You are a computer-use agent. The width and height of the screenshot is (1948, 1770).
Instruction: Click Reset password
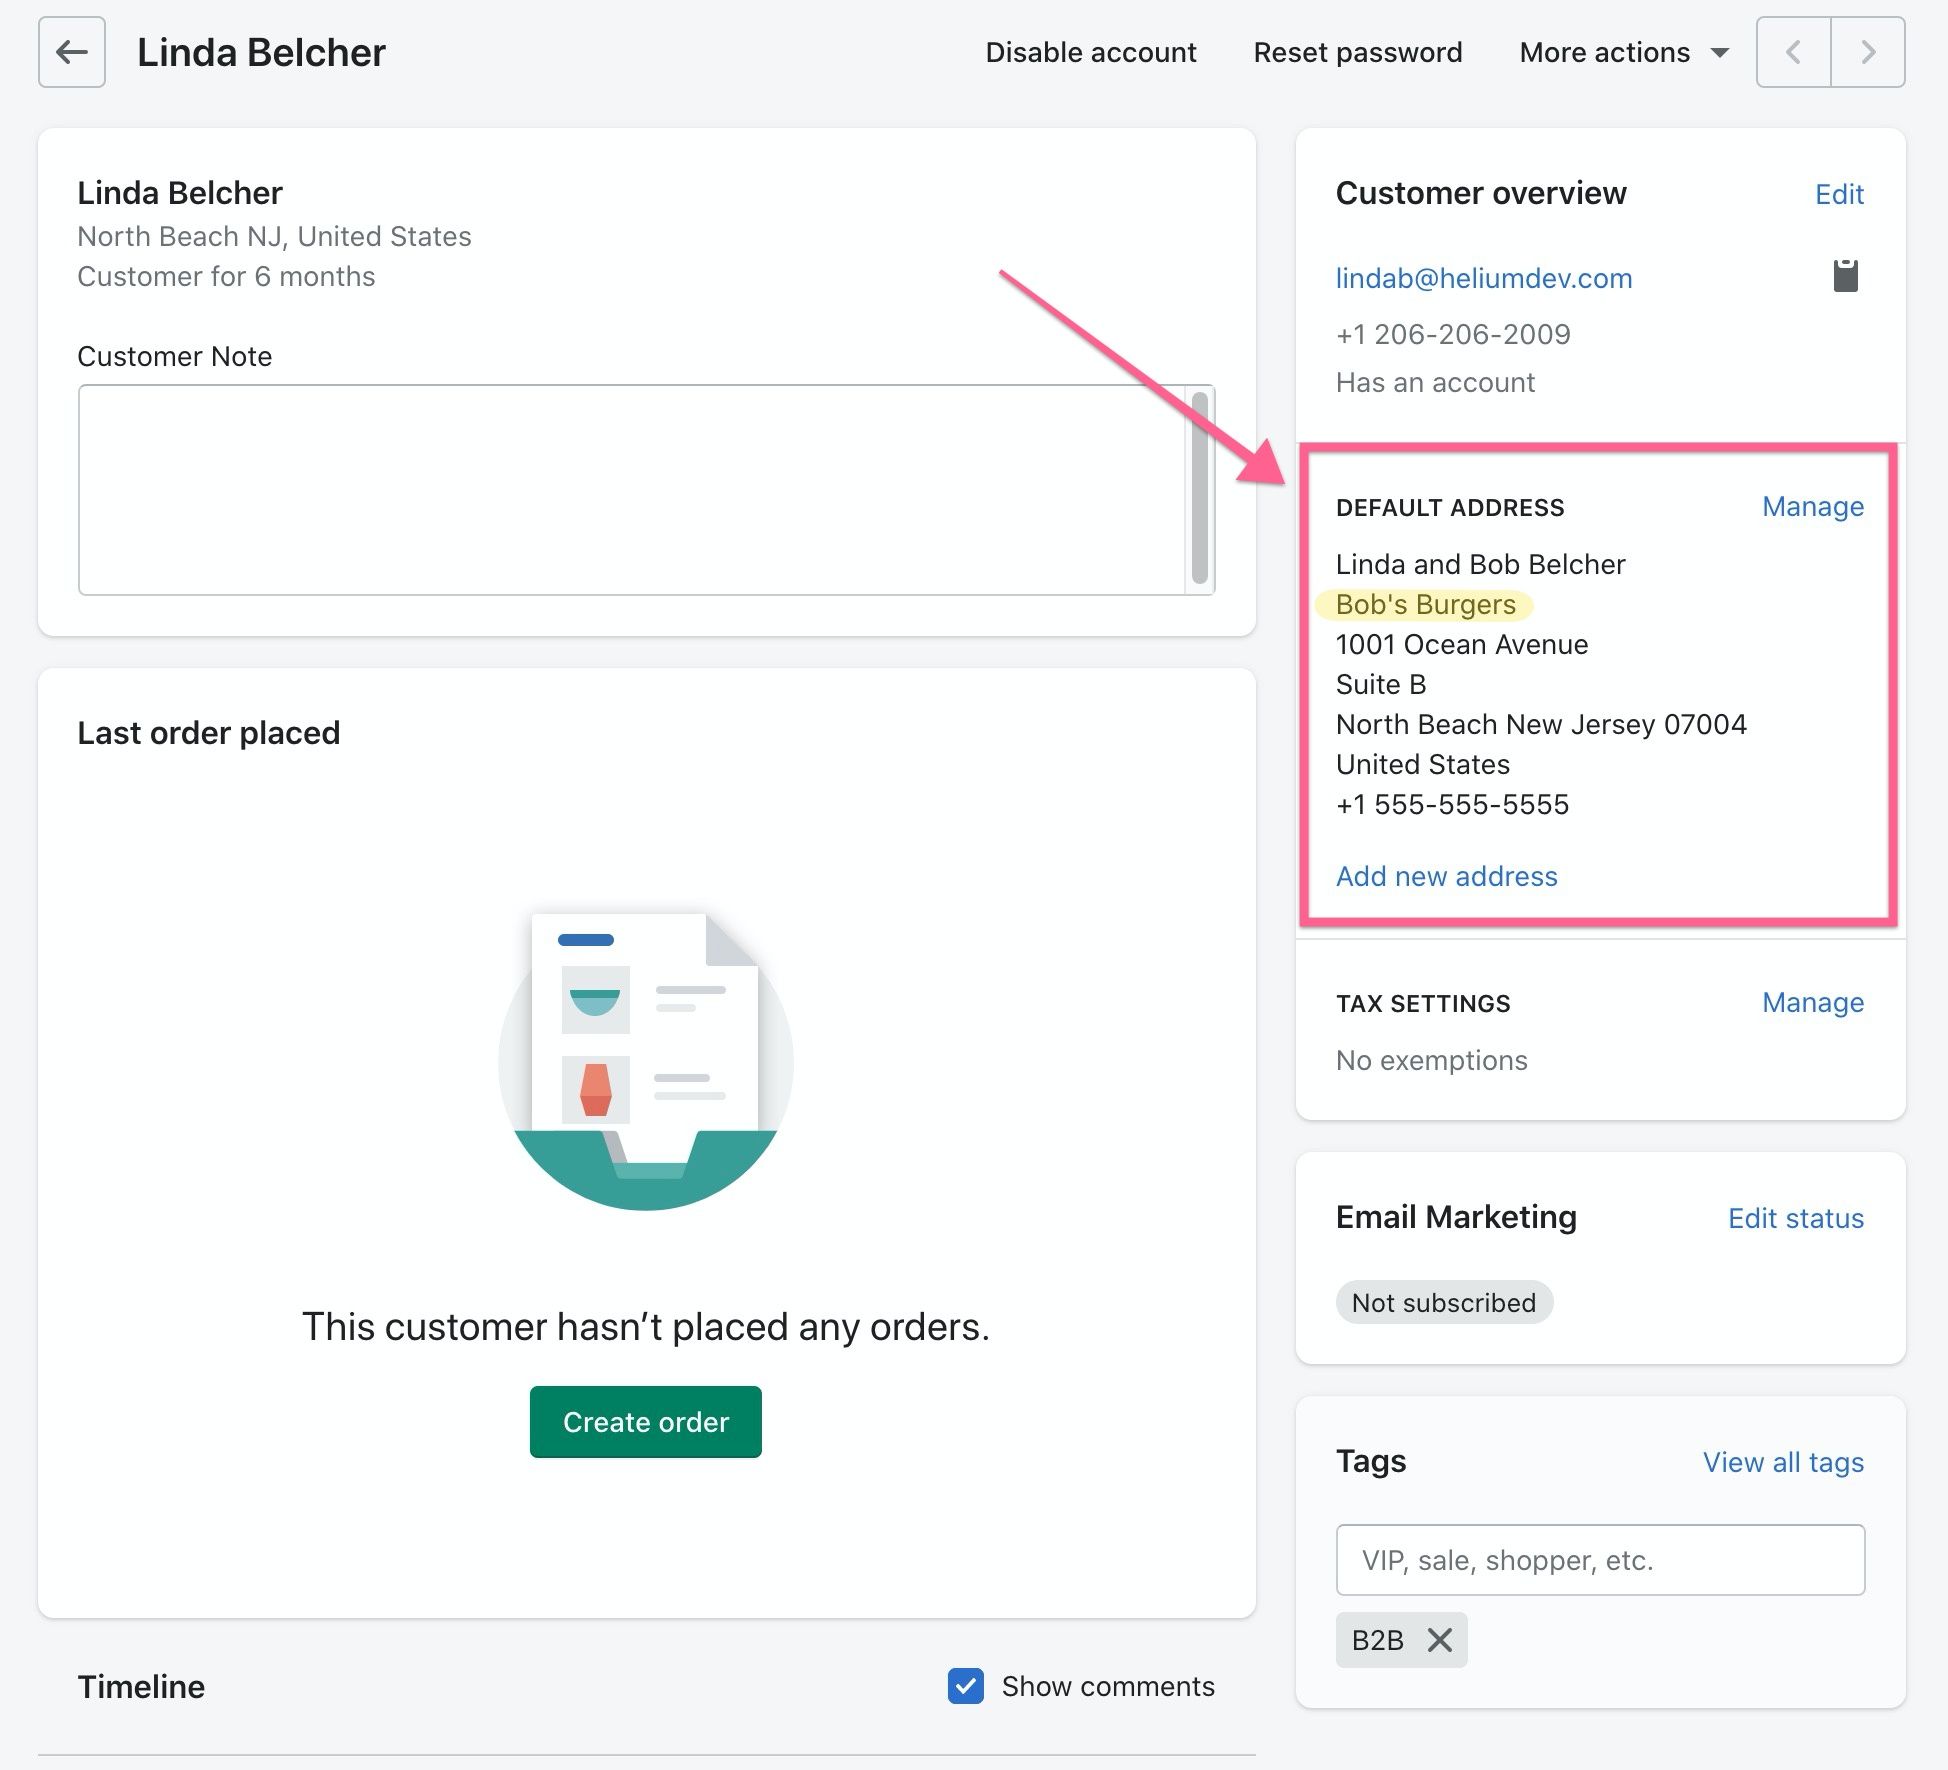1357,52
